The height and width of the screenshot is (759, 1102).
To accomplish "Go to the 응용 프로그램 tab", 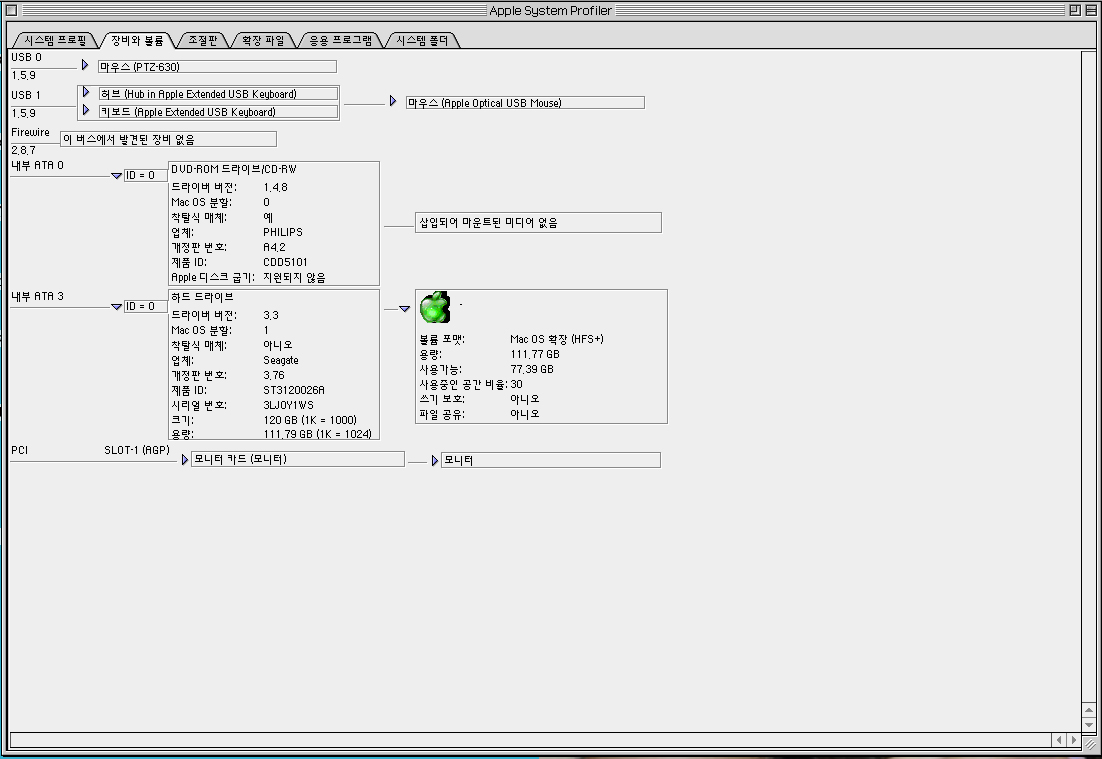I will (340, 40).
